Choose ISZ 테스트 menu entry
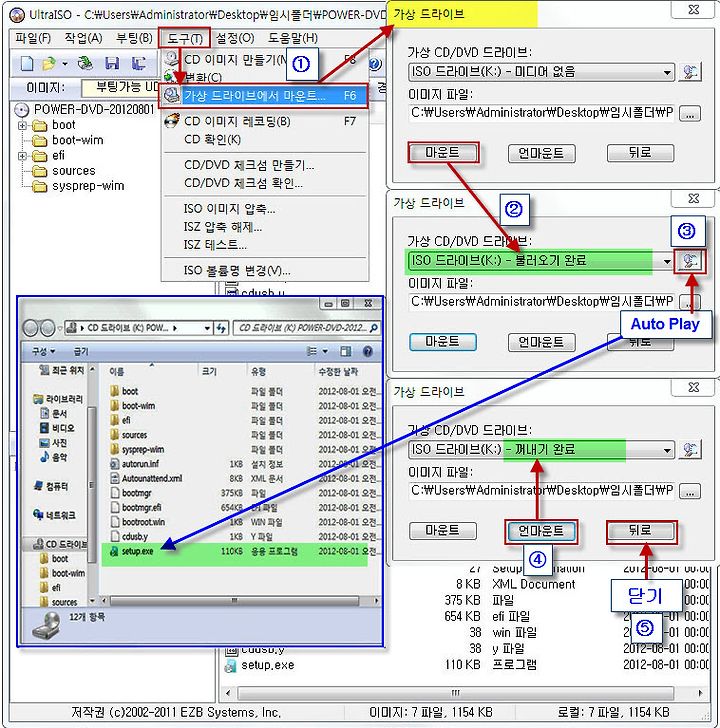720x728 pixels. [264, 245]
